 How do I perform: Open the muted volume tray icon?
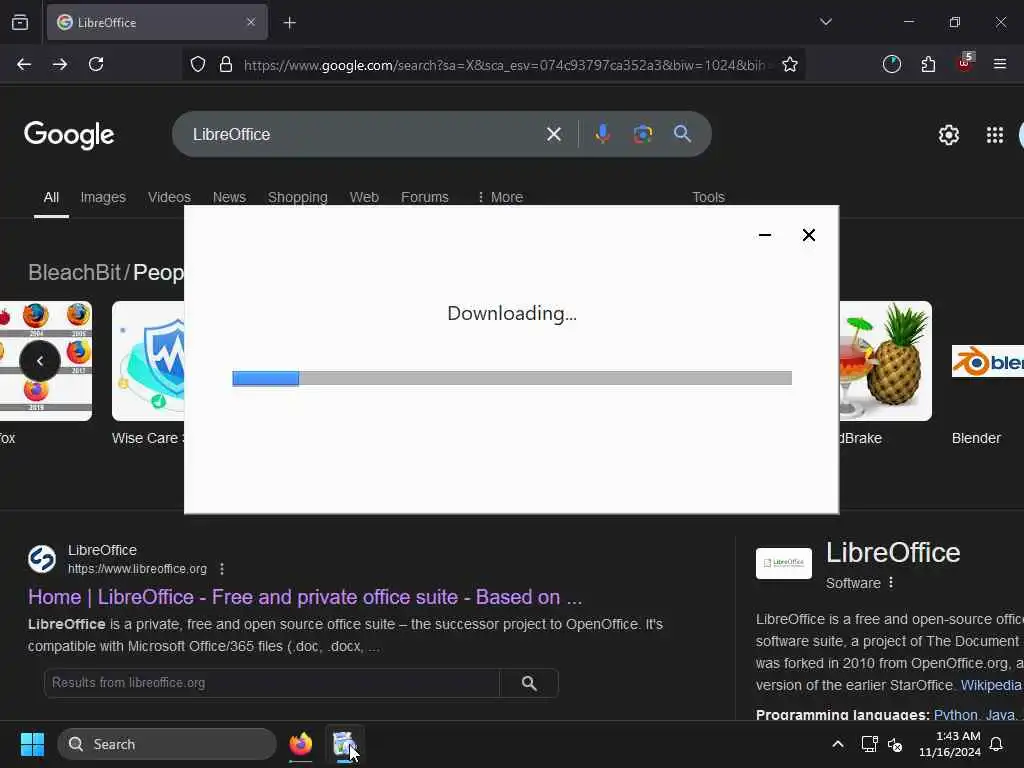point(895,744)
